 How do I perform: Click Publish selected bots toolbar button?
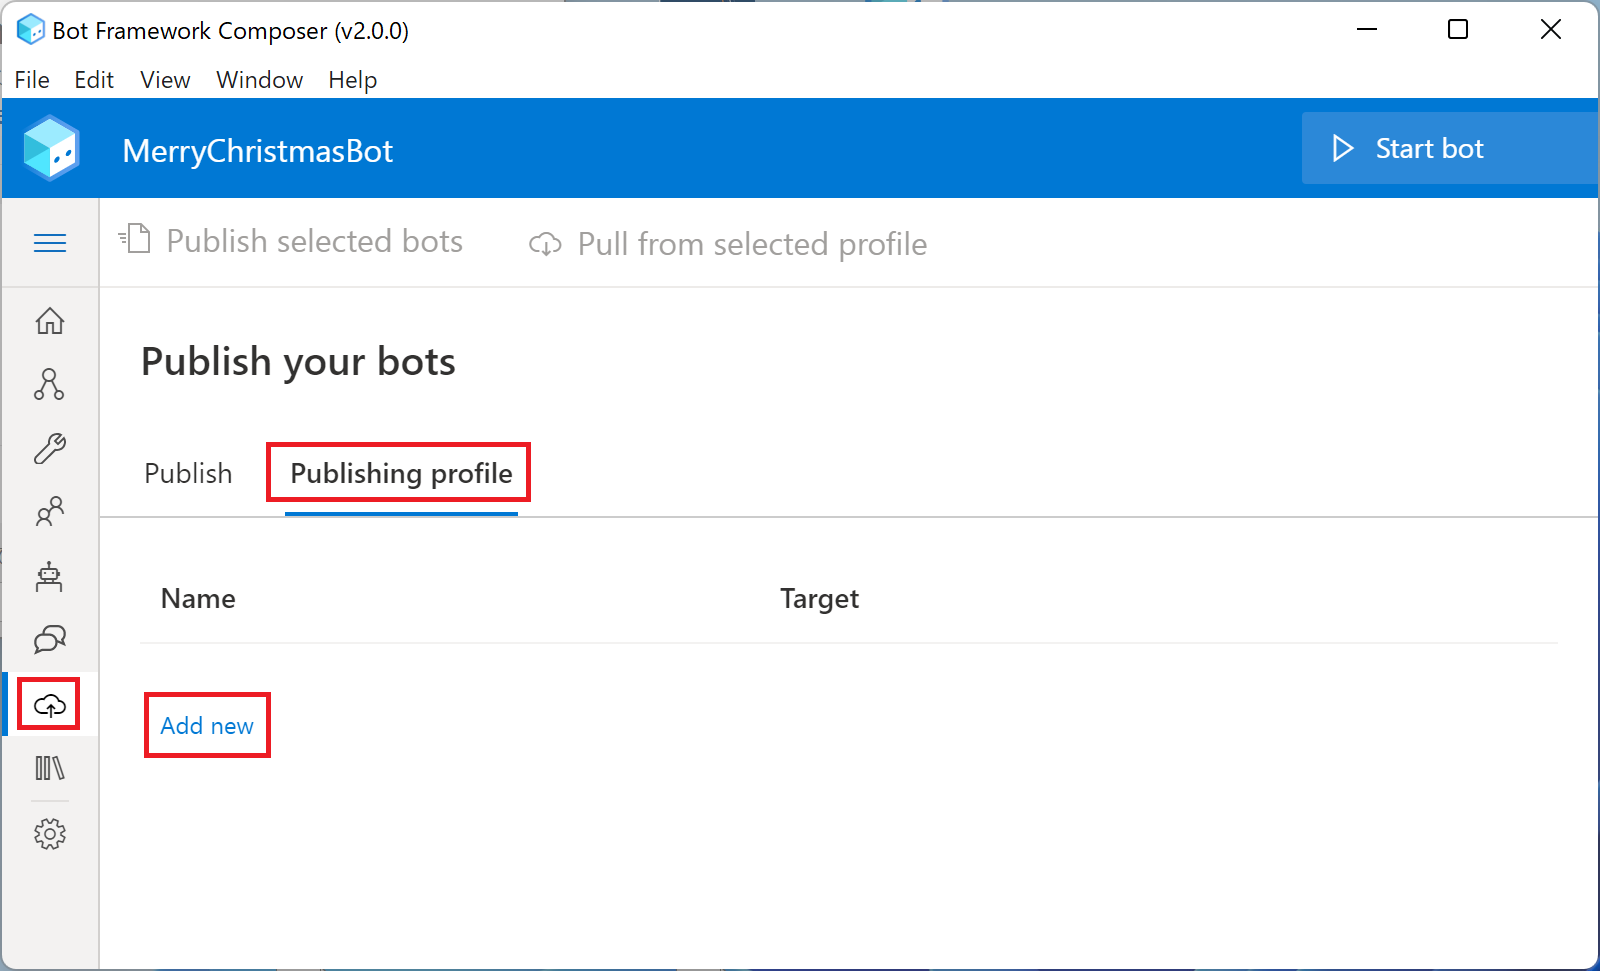(291, 242)
